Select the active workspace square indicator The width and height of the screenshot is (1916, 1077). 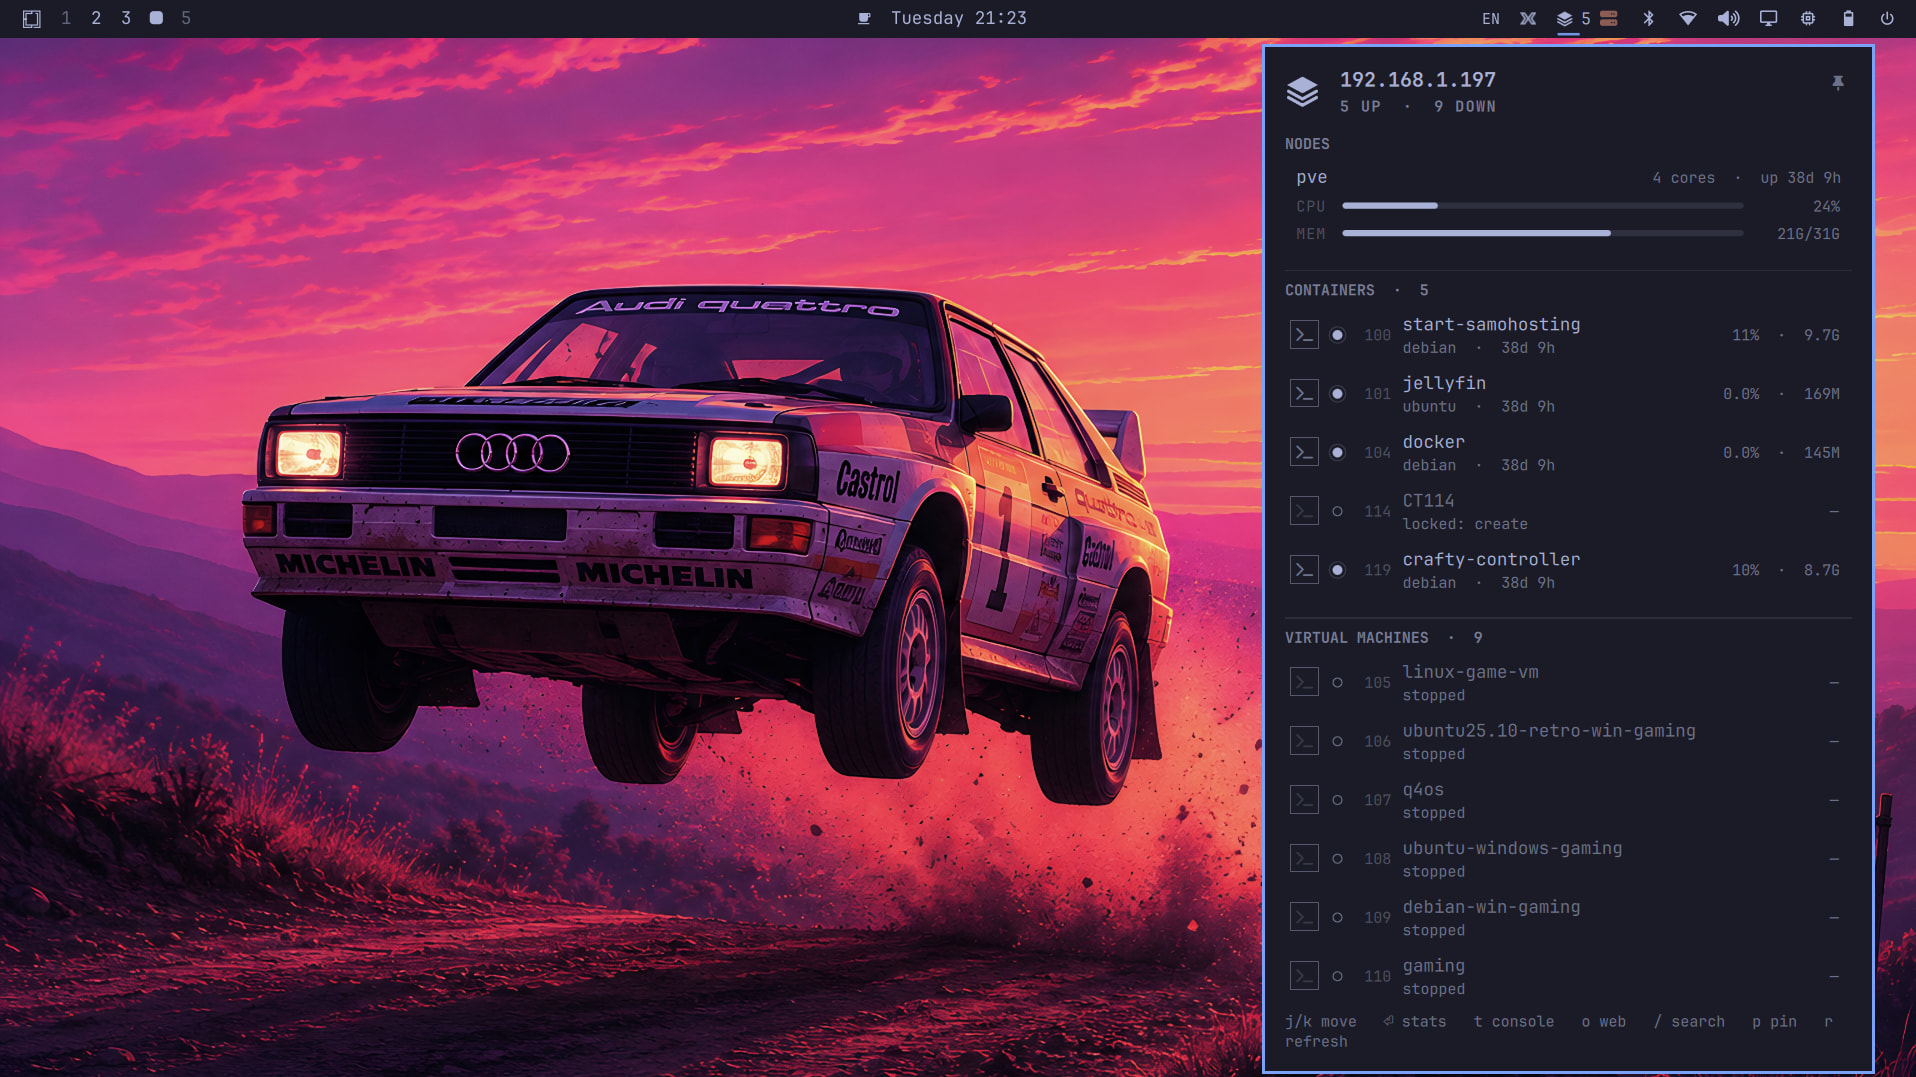pos(156,19)
